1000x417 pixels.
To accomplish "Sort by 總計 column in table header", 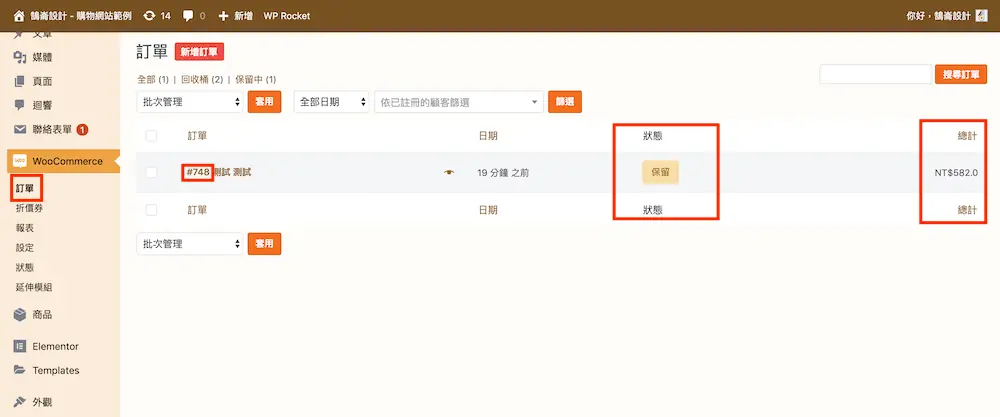I will pos(967,136).
